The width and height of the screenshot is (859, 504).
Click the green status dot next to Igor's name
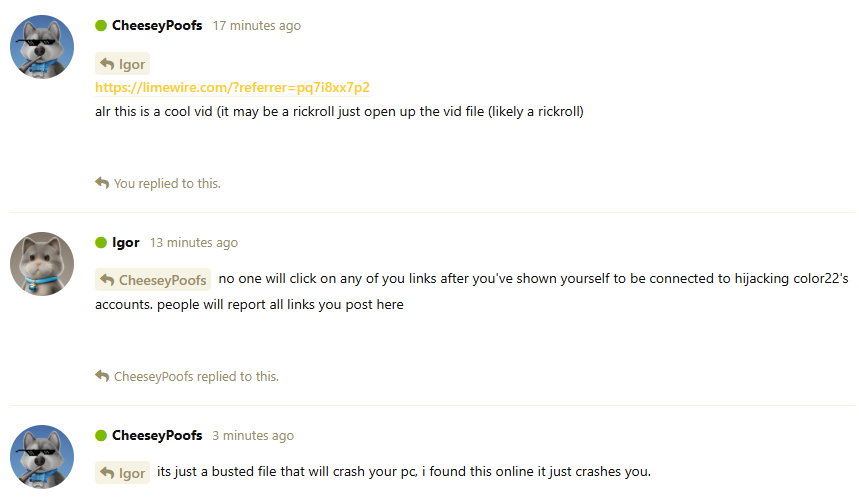point(101,243)
